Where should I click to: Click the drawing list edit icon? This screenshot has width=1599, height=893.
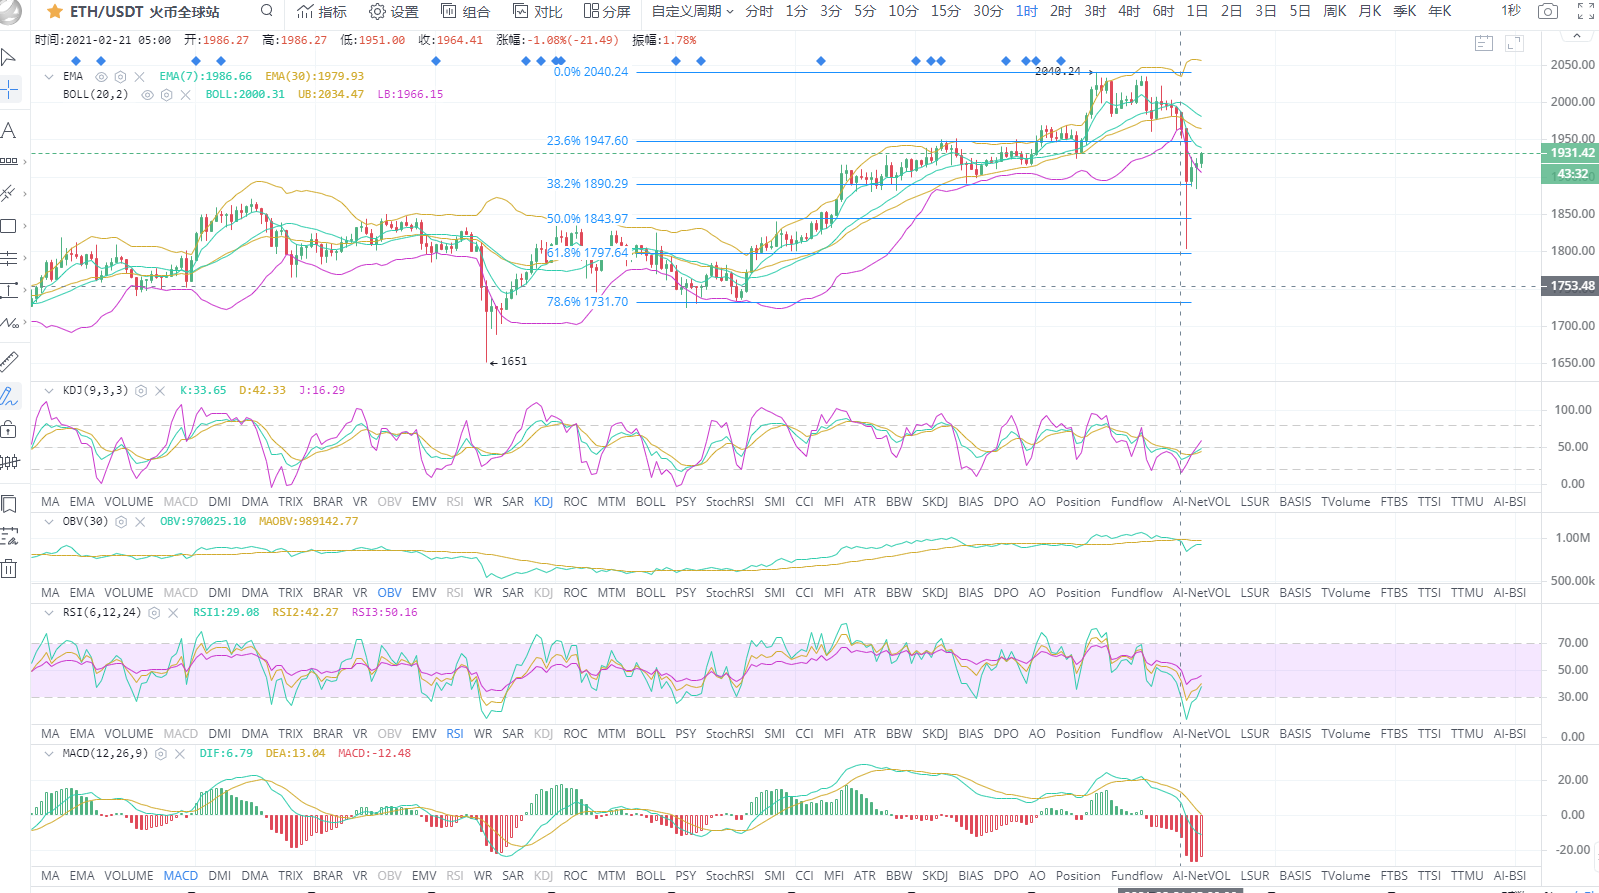(x=9, y=536)
